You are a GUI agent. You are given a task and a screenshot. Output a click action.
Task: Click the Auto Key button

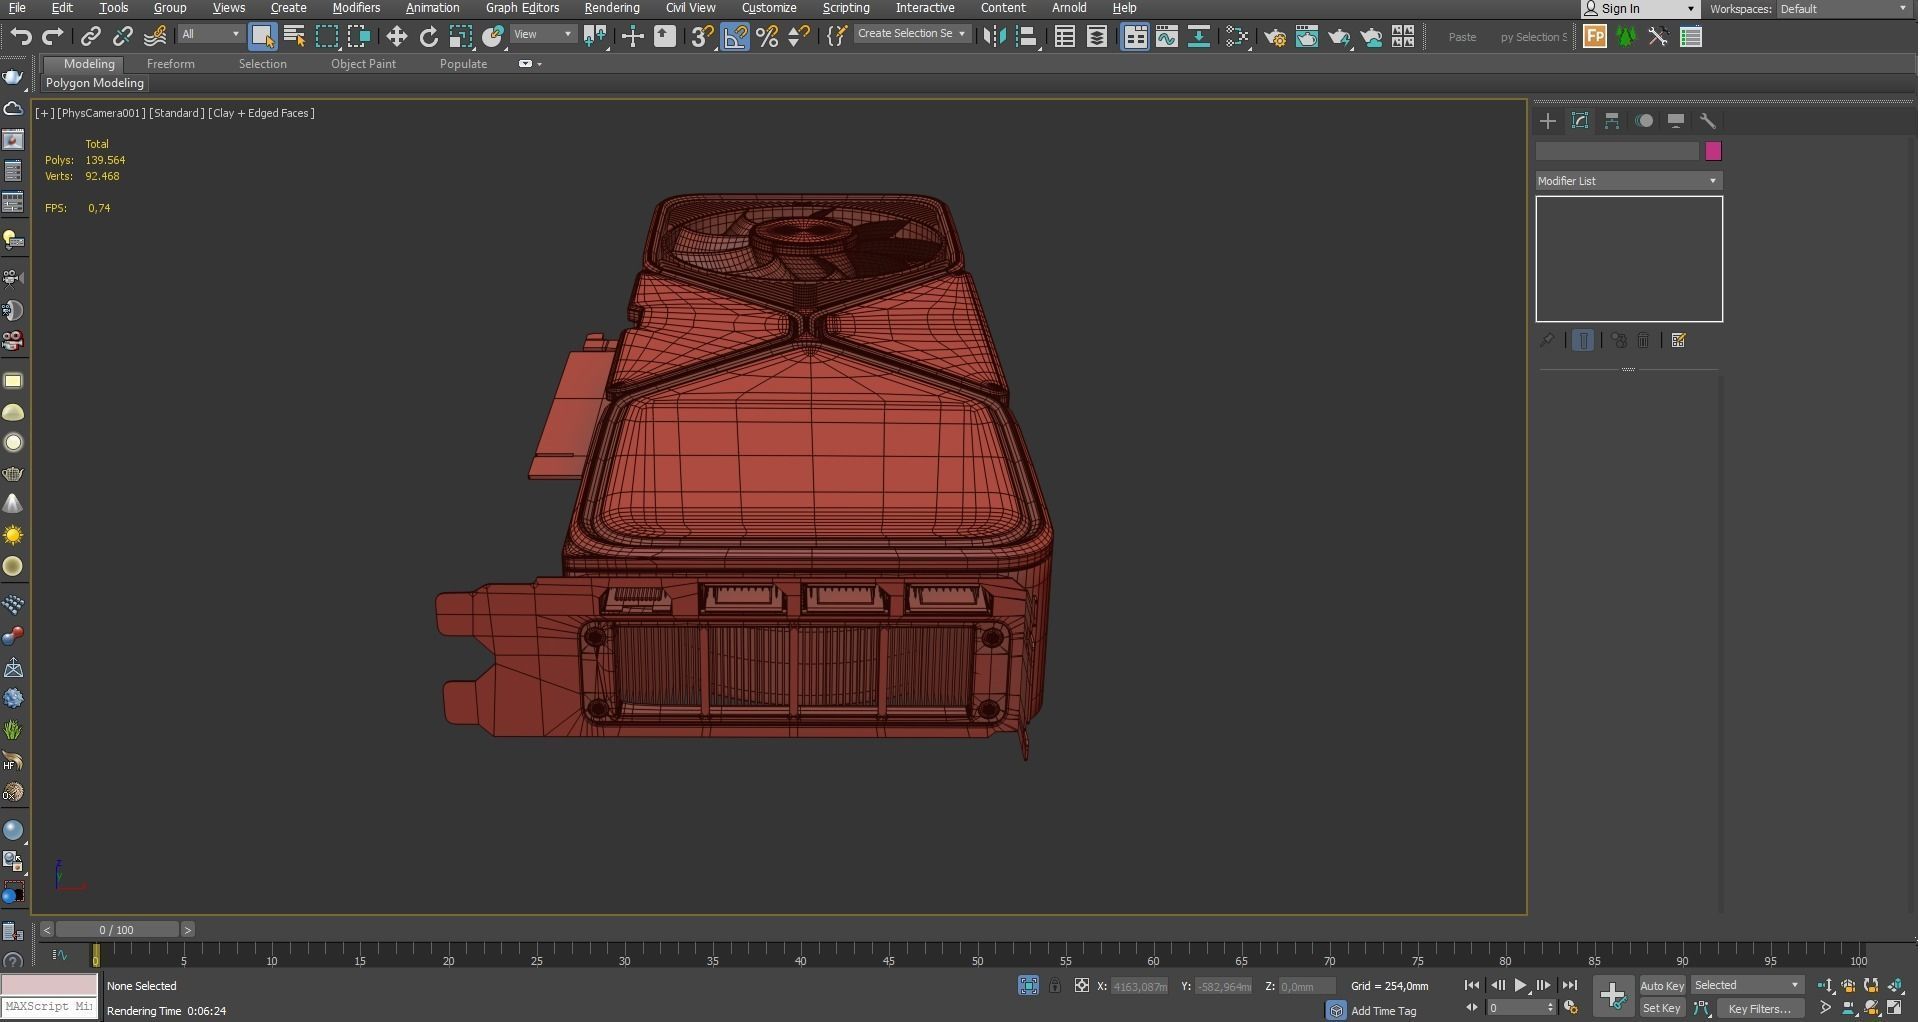tap(1662, 986)
